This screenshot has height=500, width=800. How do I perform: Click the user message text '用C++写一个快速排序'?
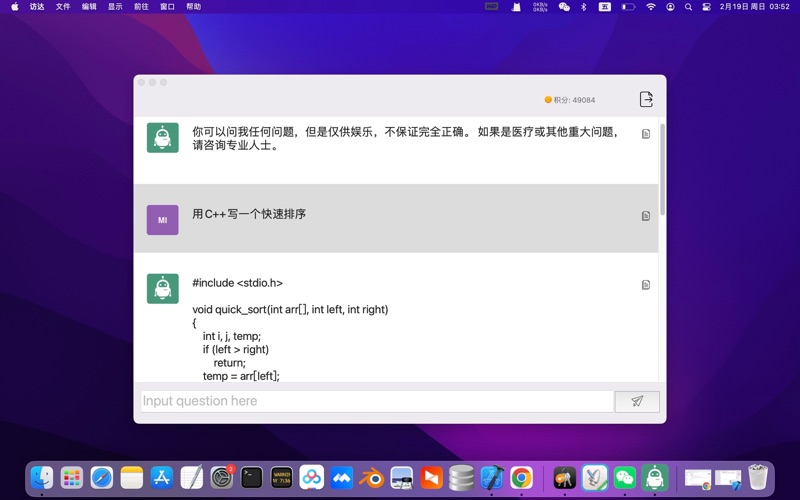pos(249,214)
